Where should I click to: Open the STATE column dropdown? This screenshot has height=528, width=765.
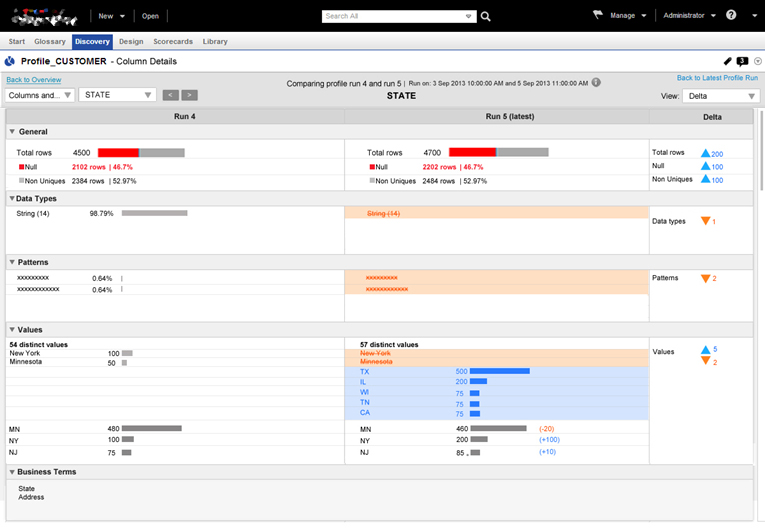click(117, 95)
